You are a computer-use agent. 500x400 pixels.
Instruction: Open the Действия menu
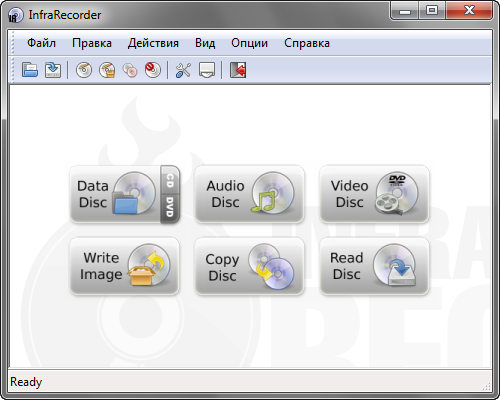(153, 43)
